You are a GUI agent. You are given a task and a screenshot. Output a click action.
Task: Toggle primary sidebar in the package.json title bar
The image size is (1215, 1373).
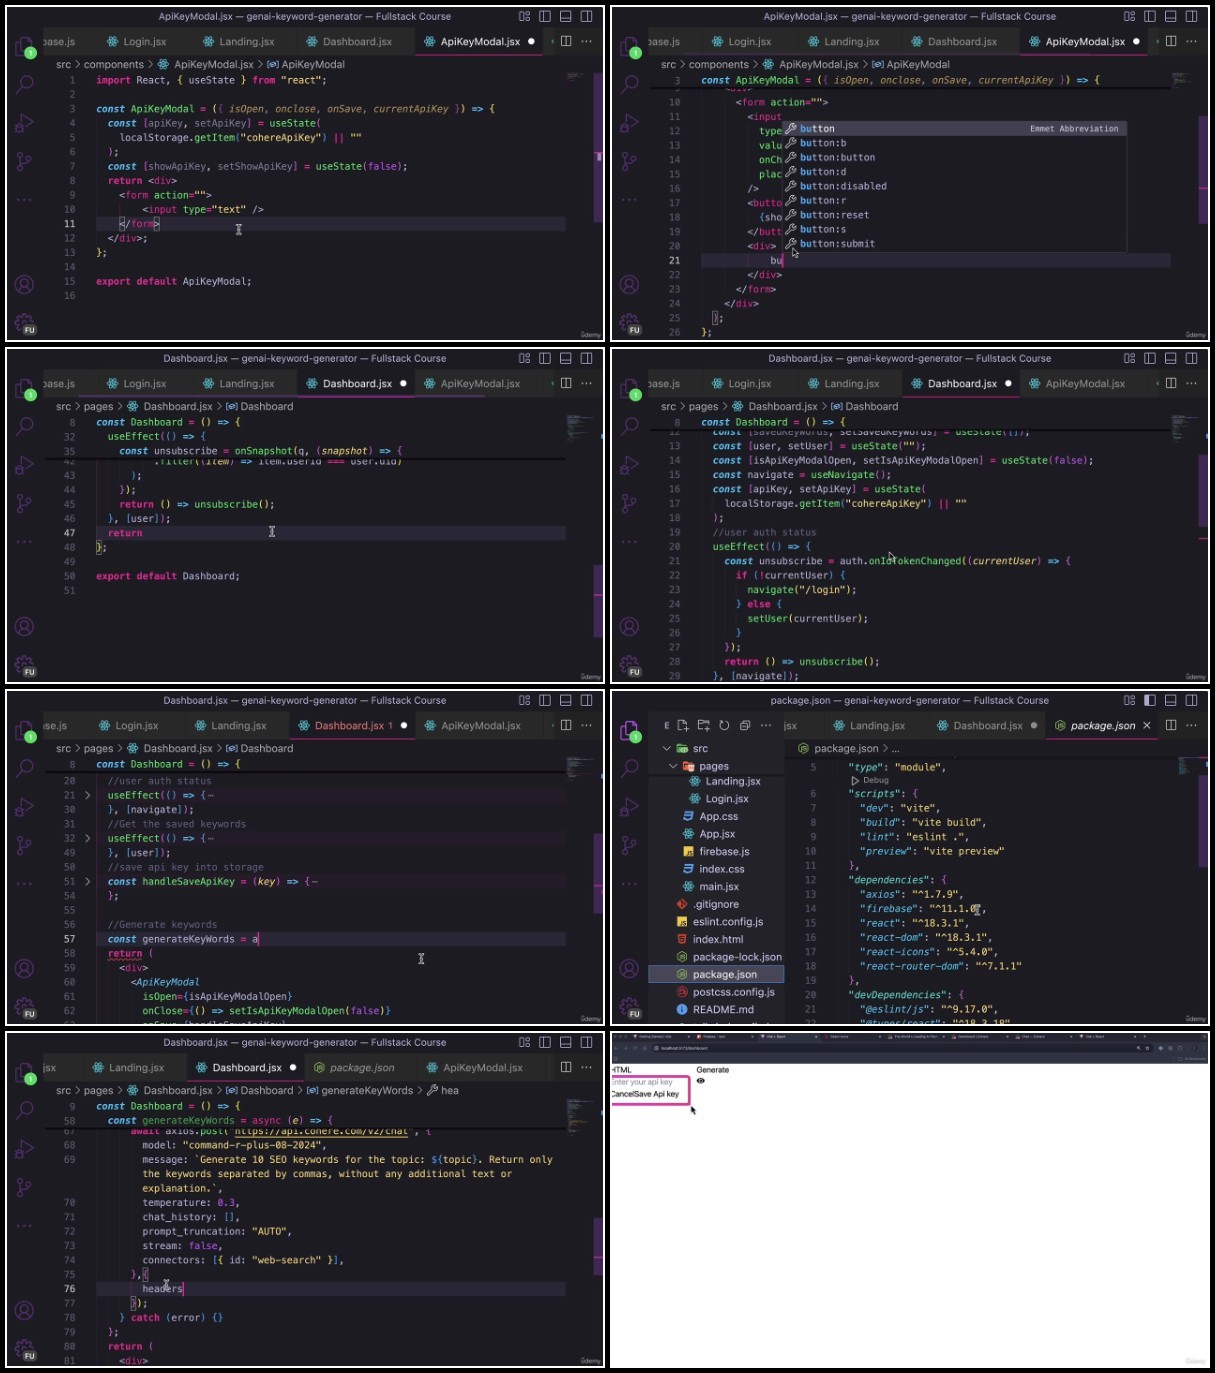(x=1150, y=700)
